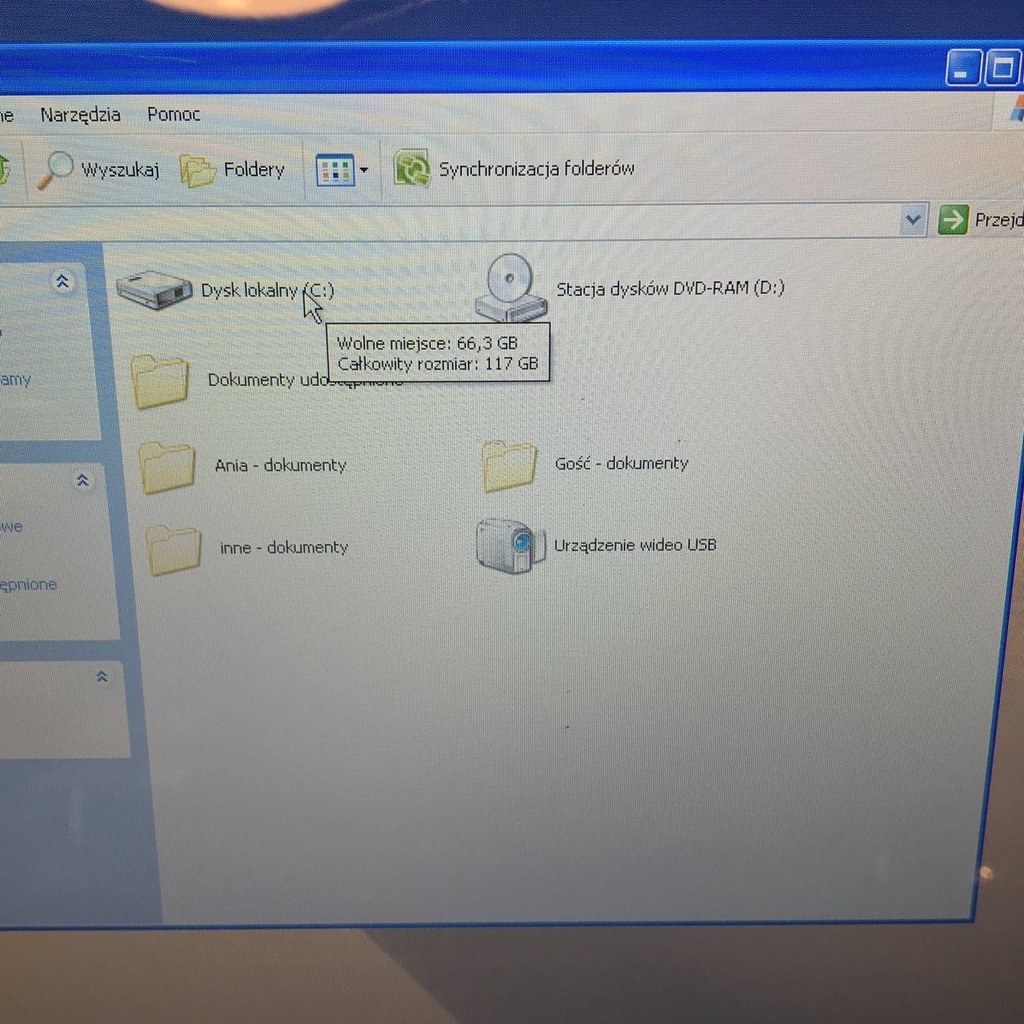The image size is (1024, 1024).
Task: Click the Wyszukaj toolbar label
Action: 120,170
